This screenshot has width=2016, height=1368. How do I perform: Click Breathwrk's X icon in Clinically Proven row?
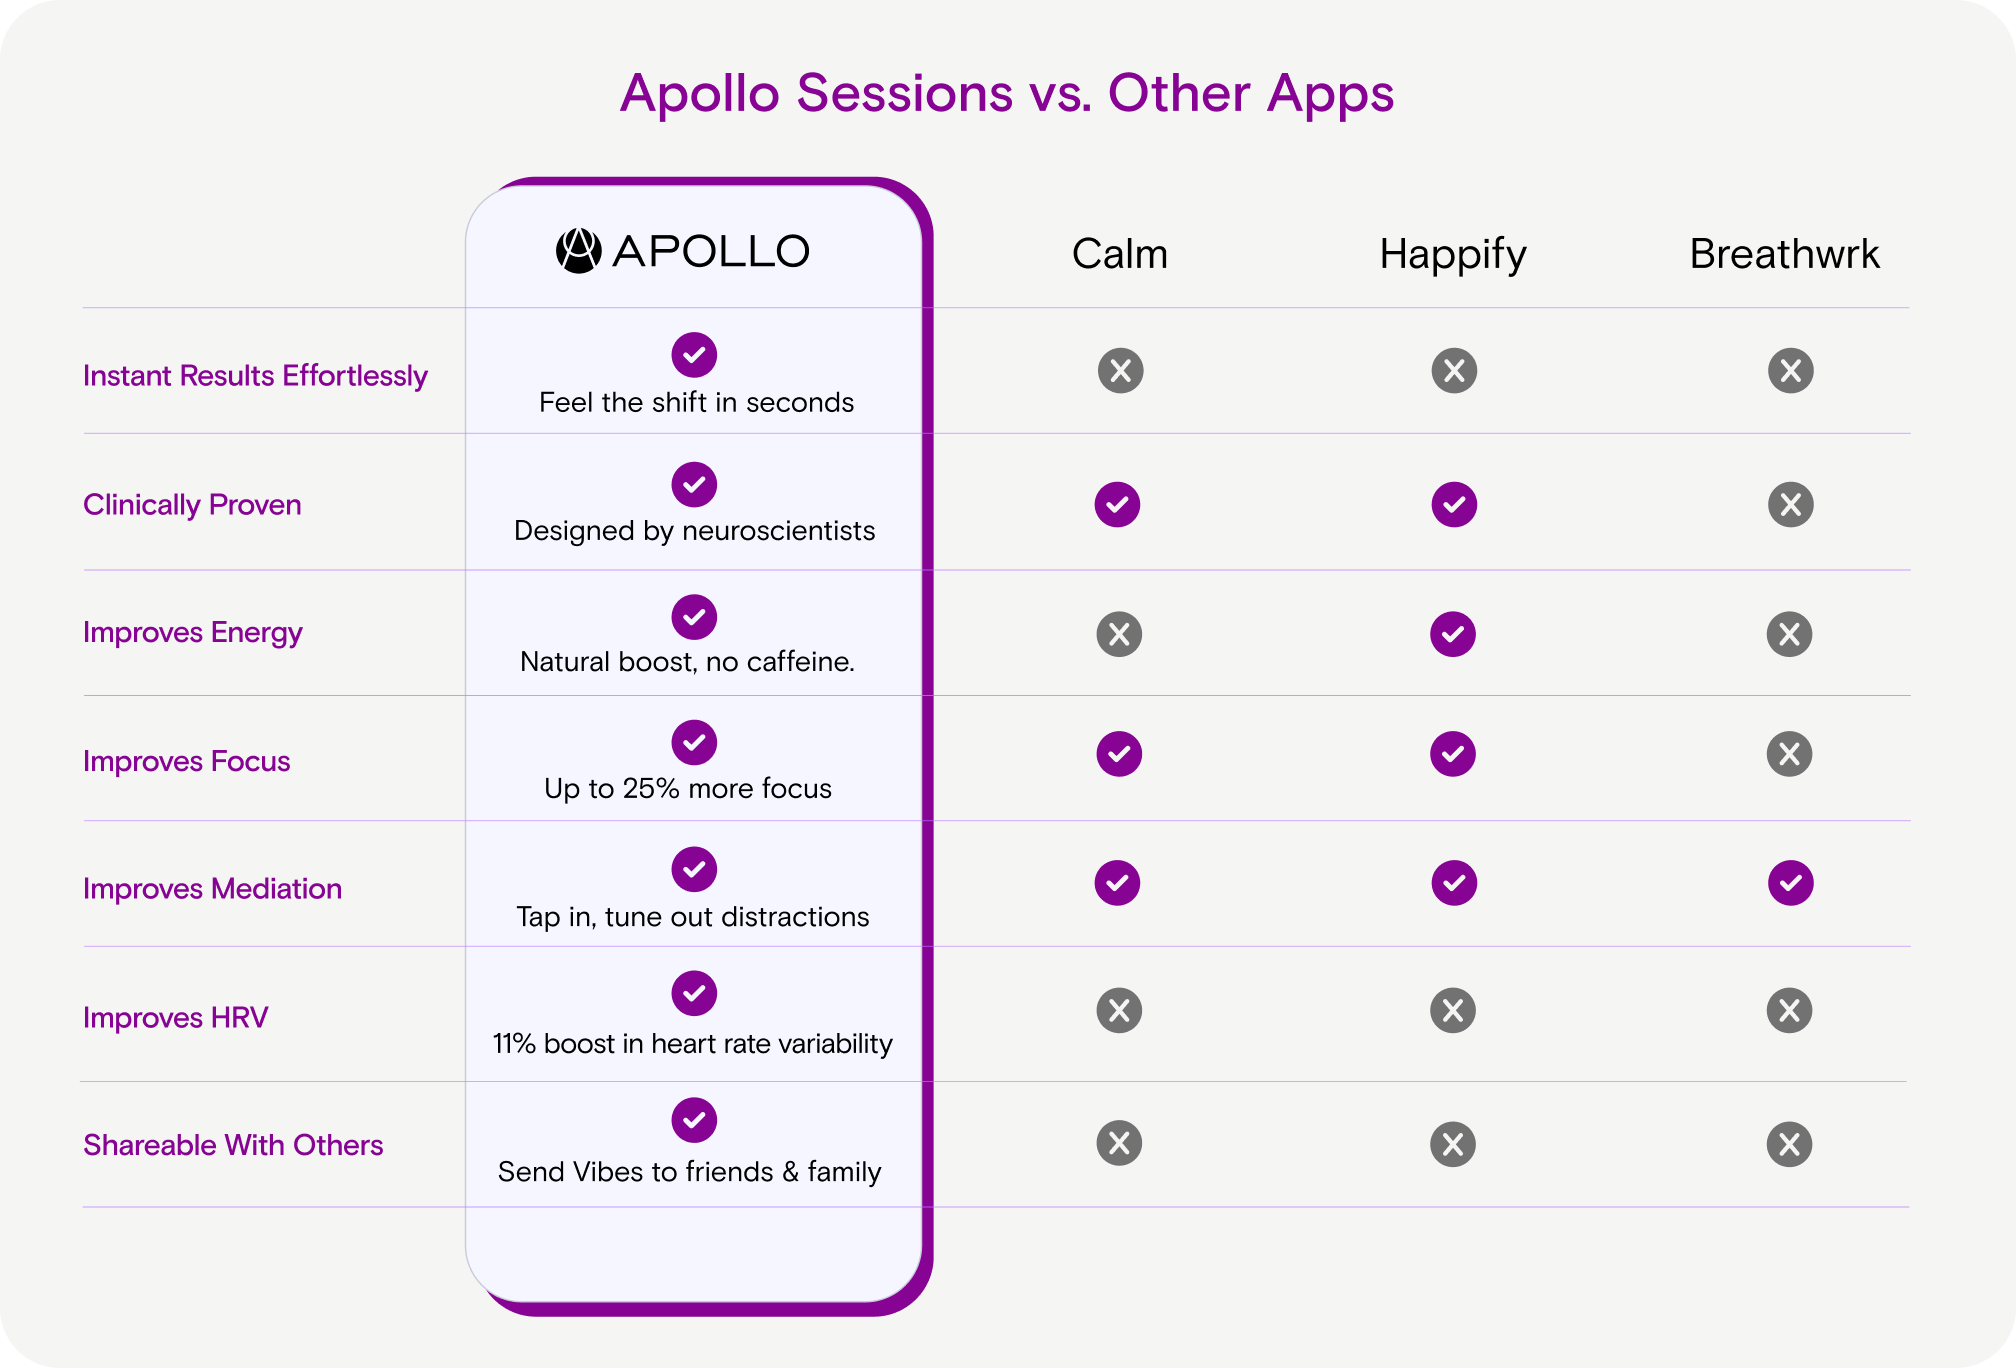pyautogui.click(x=1790, y=505)
